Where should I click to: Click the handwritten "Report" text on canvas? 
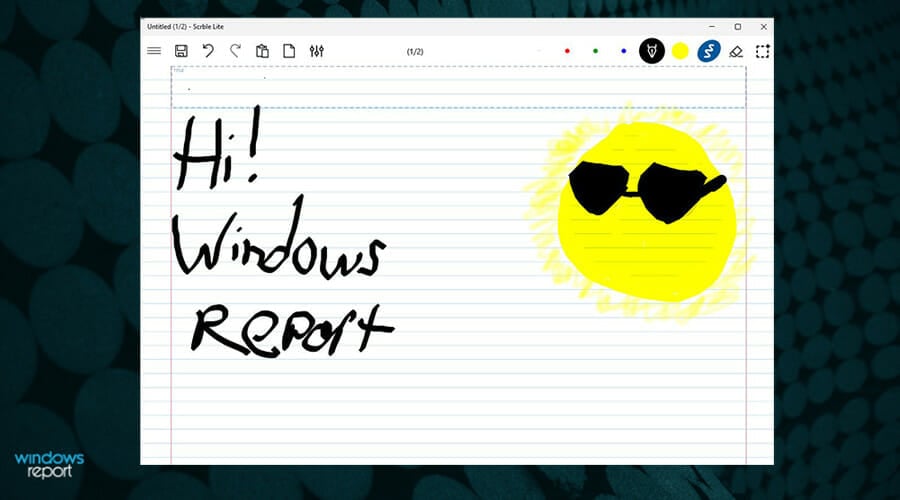coord(290,328)
